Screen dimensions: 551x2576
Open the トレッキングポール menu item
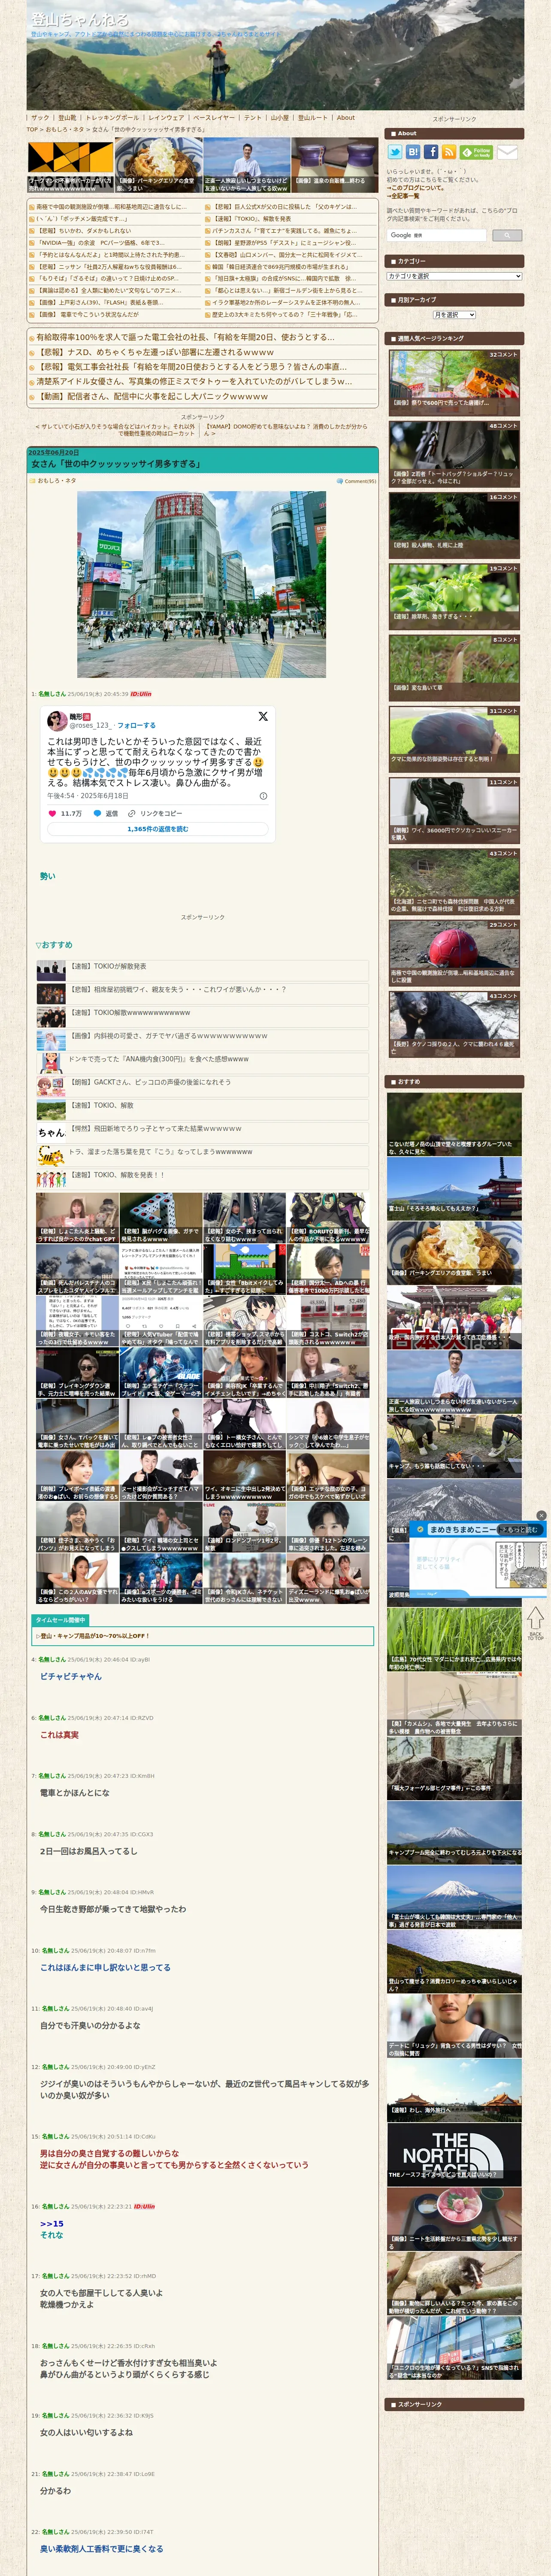point(112,118)
